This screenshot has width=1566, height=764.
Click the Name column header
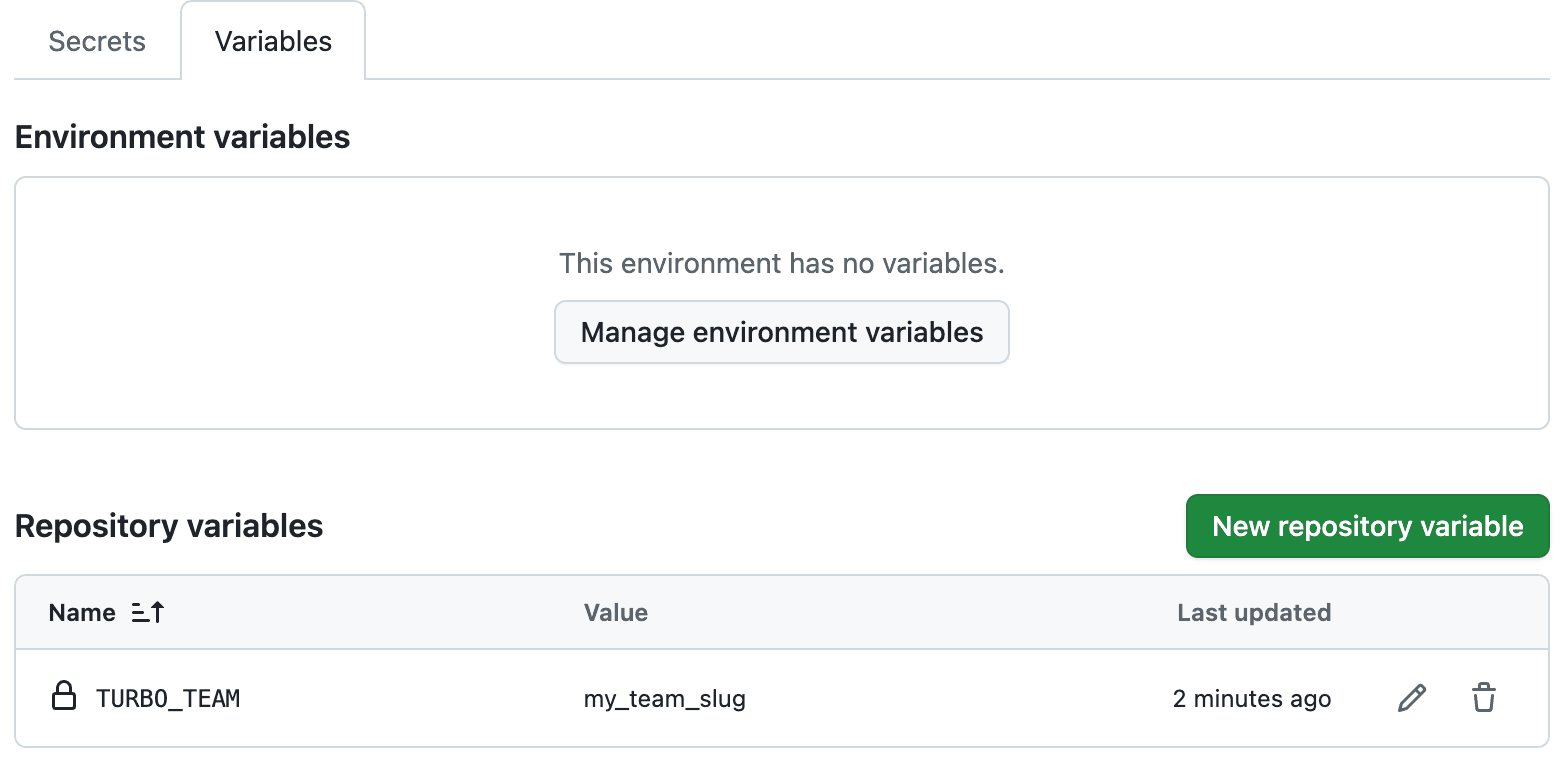click(81, 612)
